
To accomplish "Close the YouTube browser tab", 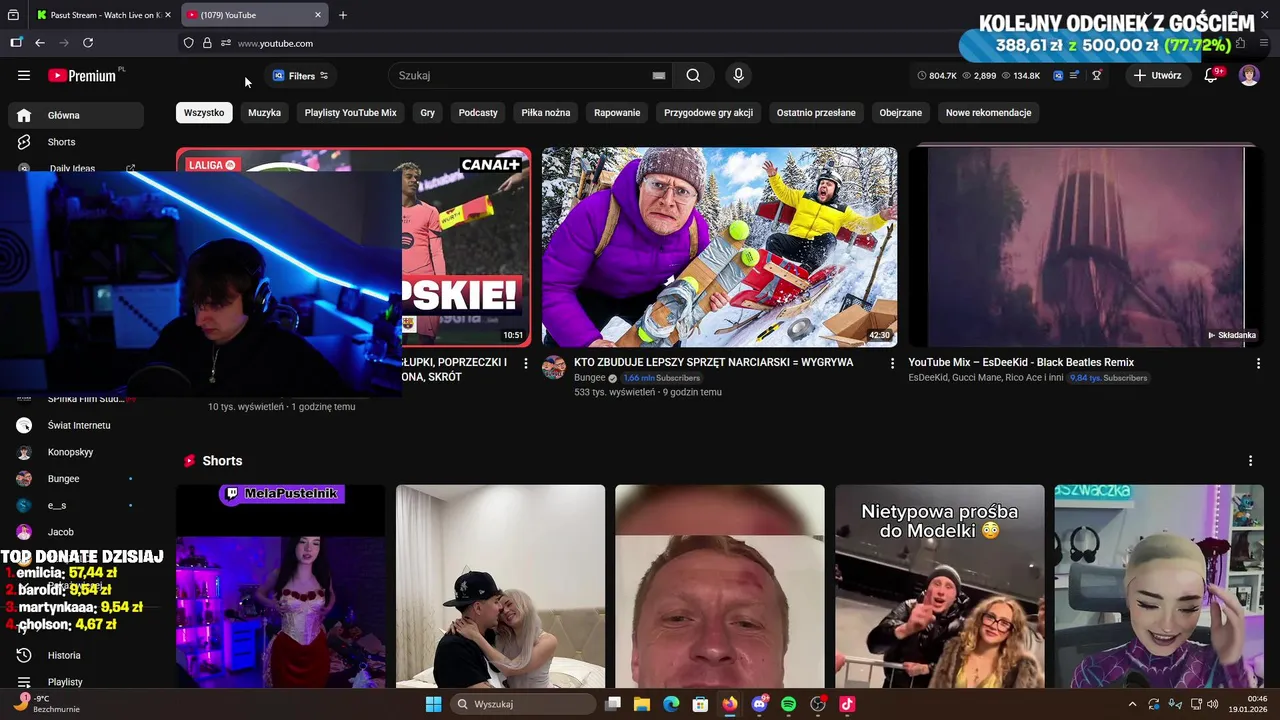I will [x=318, y=15].
